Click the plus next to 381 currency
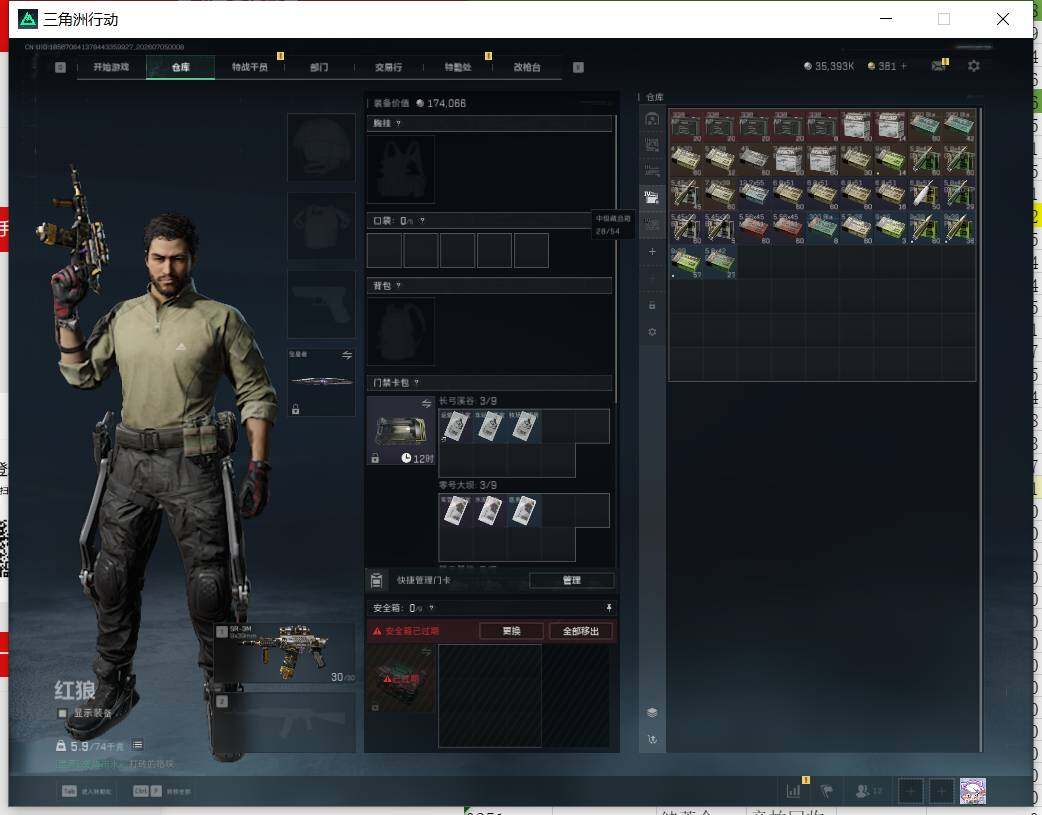 point(903,66)
